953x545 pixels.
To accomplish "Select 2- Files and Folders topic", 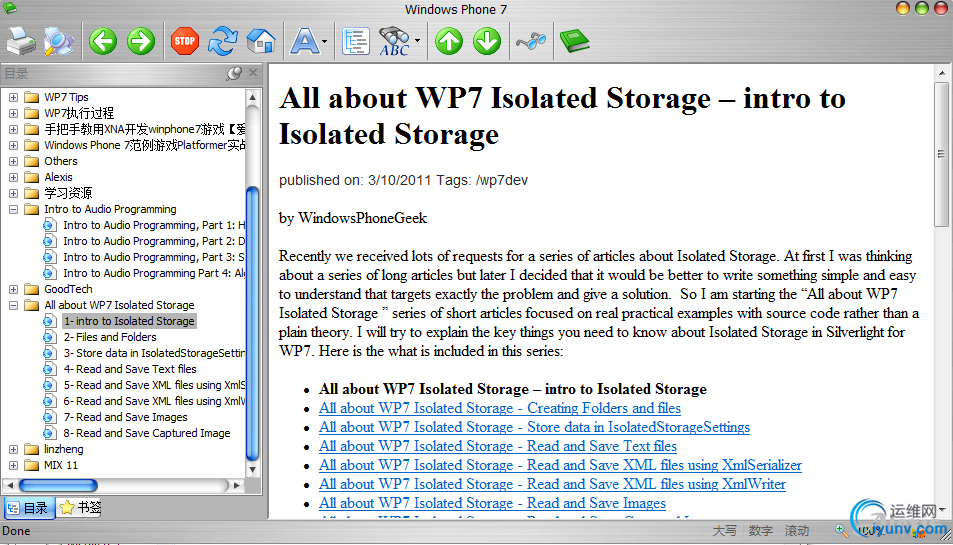I will 110,337.
